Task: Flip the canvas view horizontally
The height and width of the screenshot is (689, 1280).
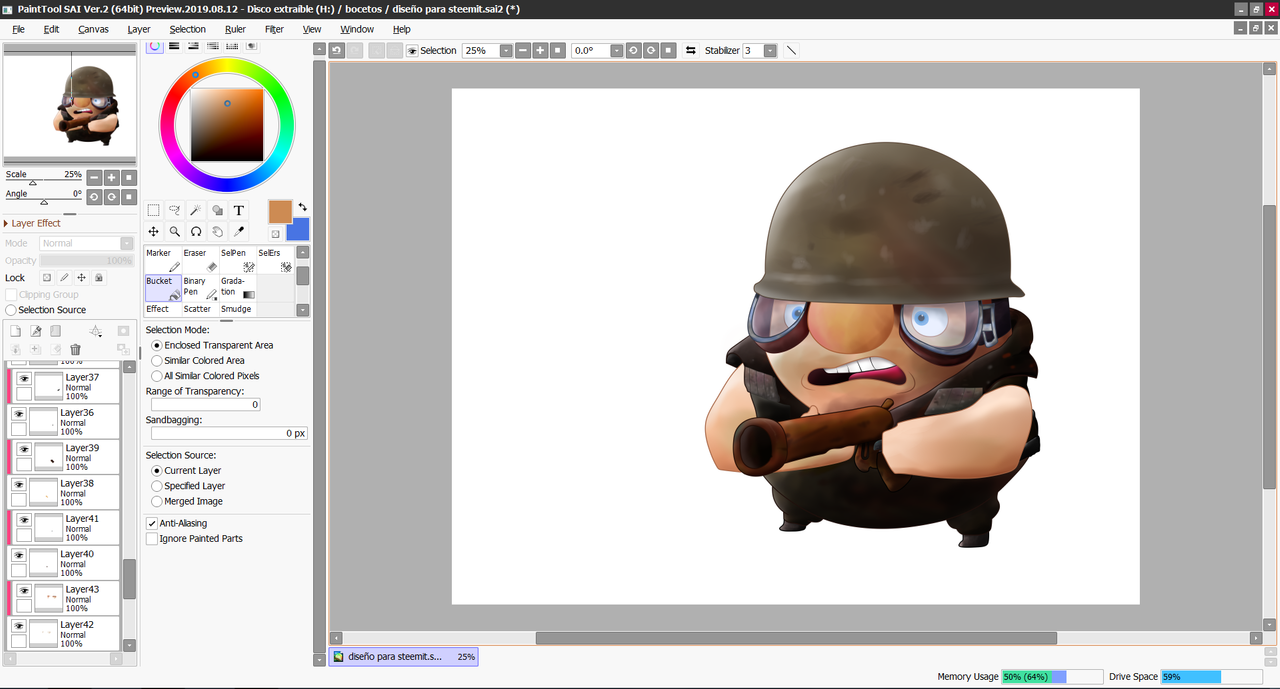Action: tap(690, 50)
